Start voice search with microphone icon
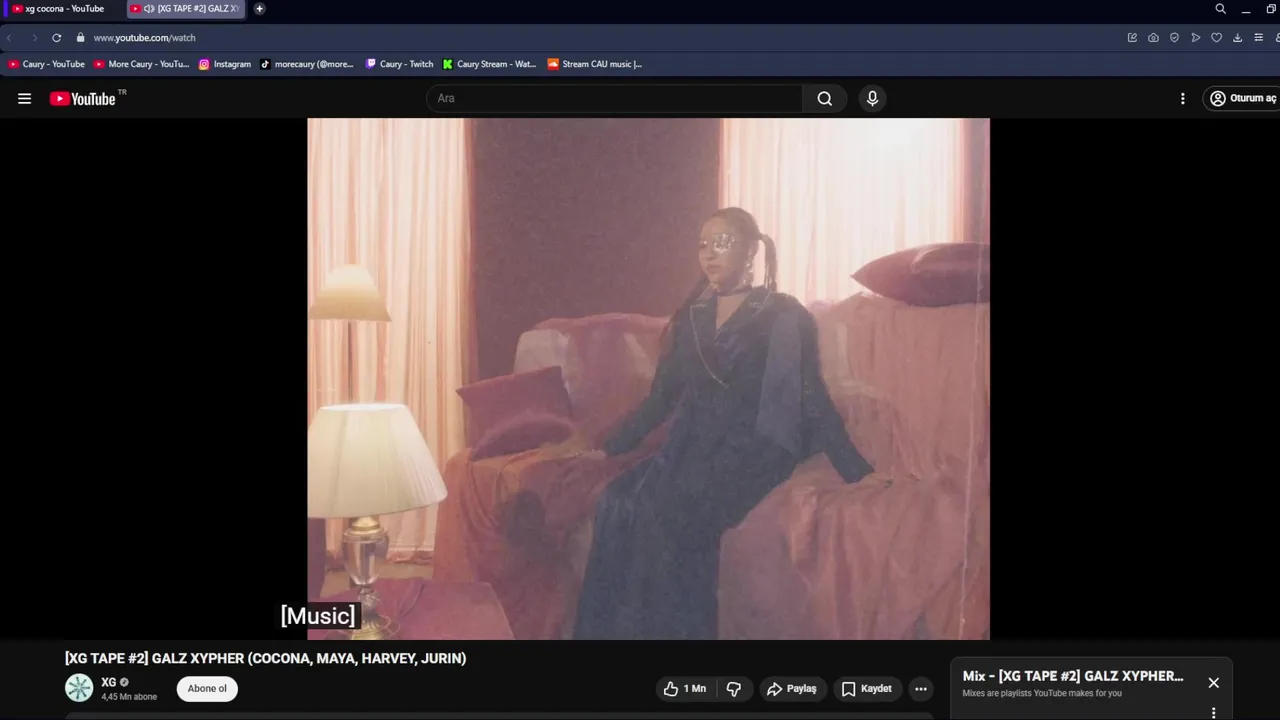Viewport: 1280px width, 720px height. (x=872, y=98)
